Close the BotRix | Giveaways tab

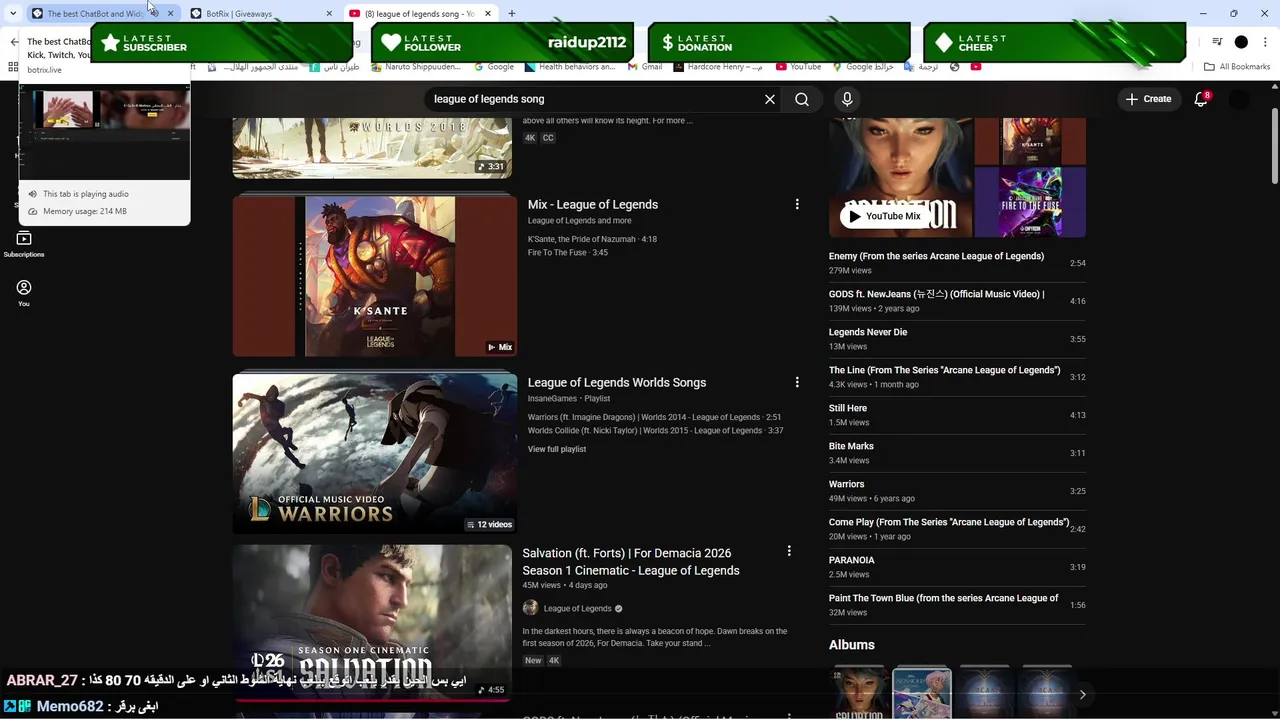(x=329, y=13)
